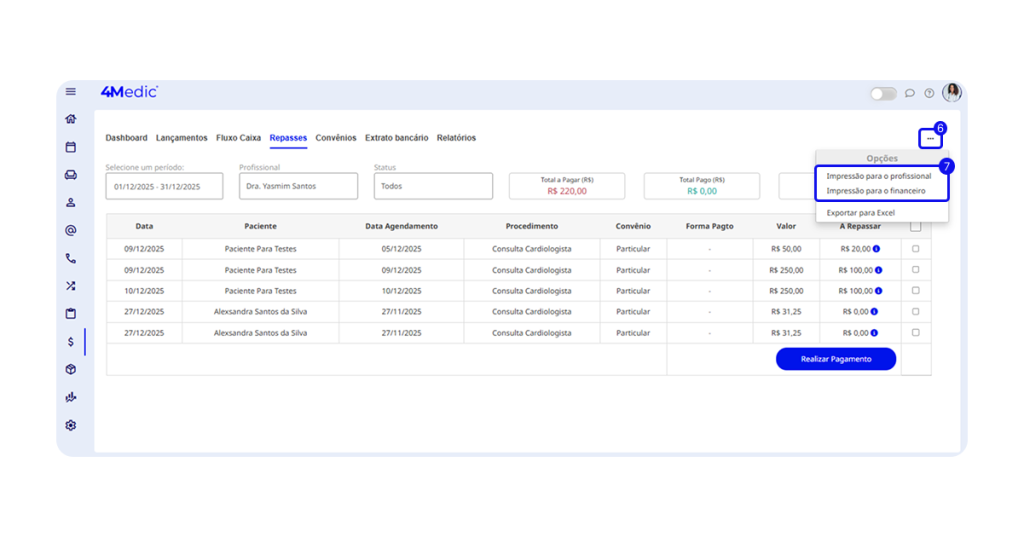Viewport: 1024px width, 537px height.
Task: Switch to the Lançamentos tab
Action: [x=182, y=138]
